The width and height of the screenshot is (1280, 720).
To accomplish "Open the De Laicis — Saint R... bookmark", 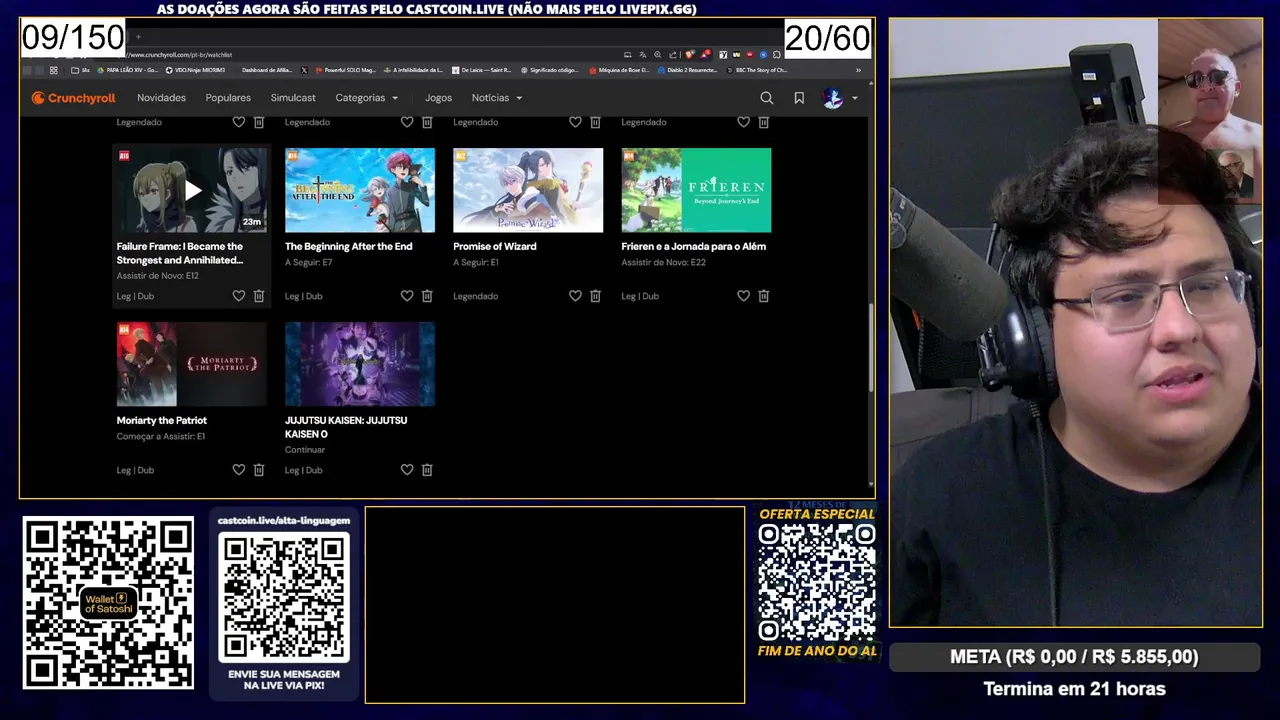I will (x=482, y=70).
